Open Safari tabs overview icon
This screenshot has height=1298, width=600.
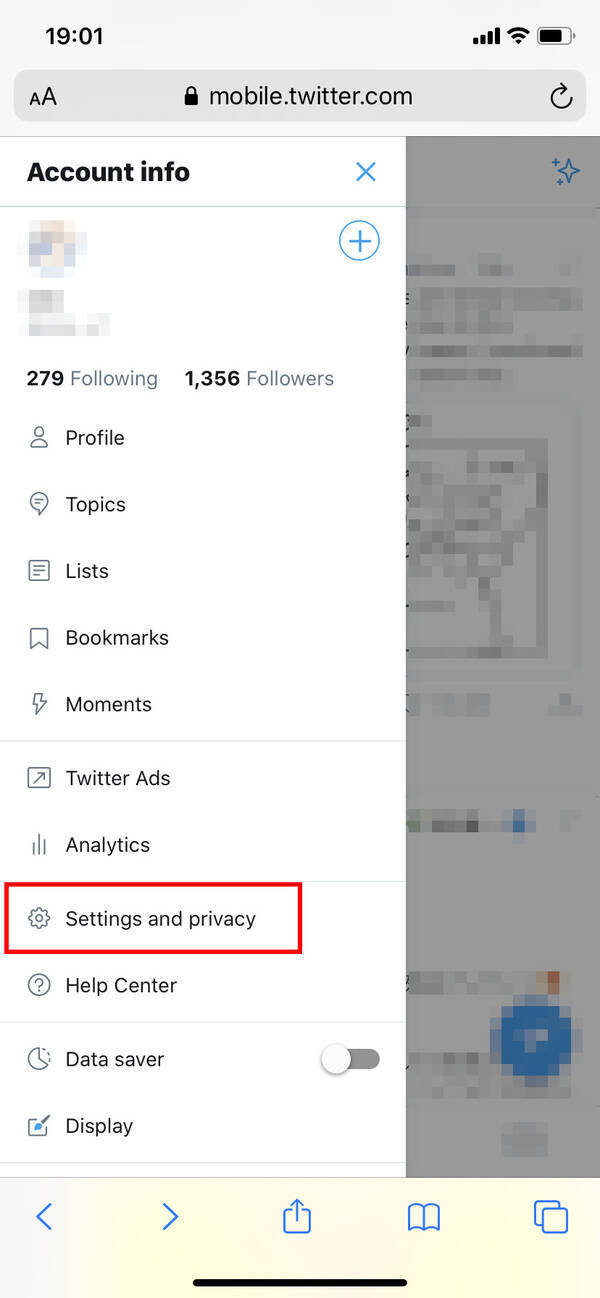pos(551,1216)
